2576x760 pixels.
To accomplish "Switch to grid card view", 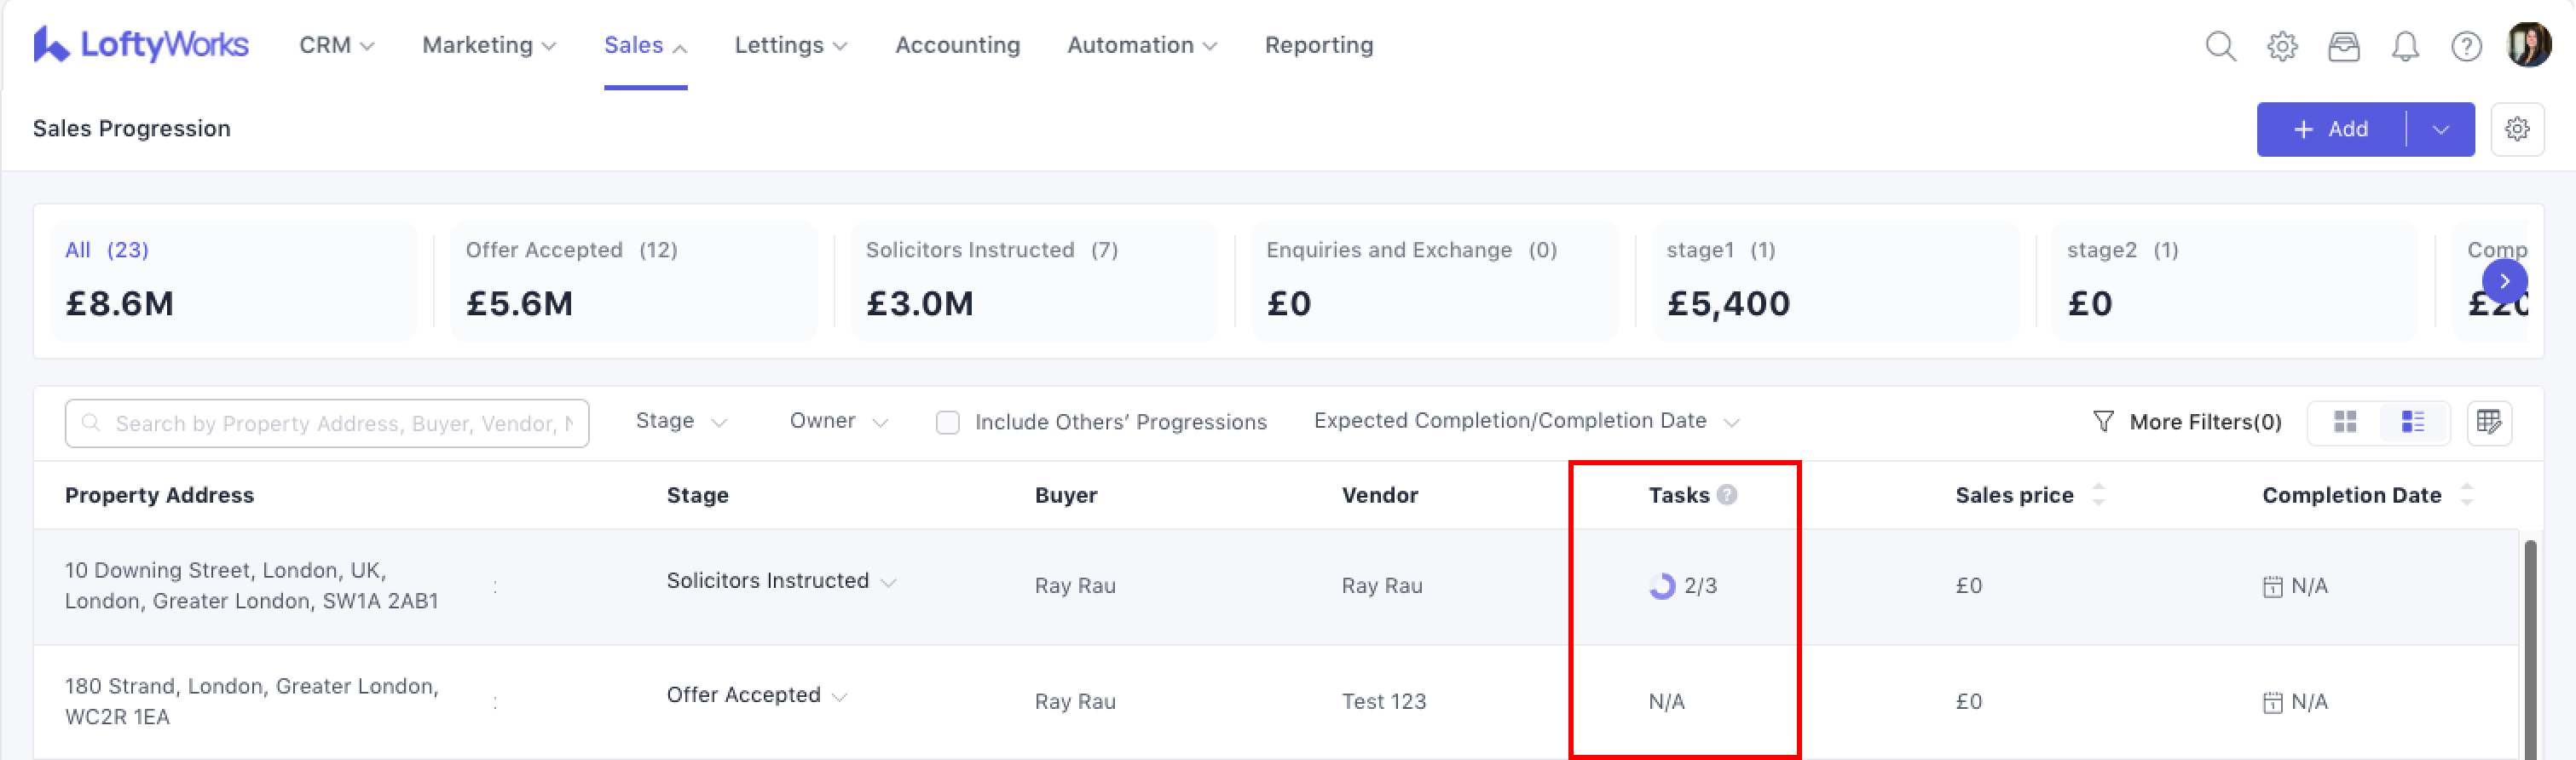I will pyautogui.click(x=2345, y=422).
